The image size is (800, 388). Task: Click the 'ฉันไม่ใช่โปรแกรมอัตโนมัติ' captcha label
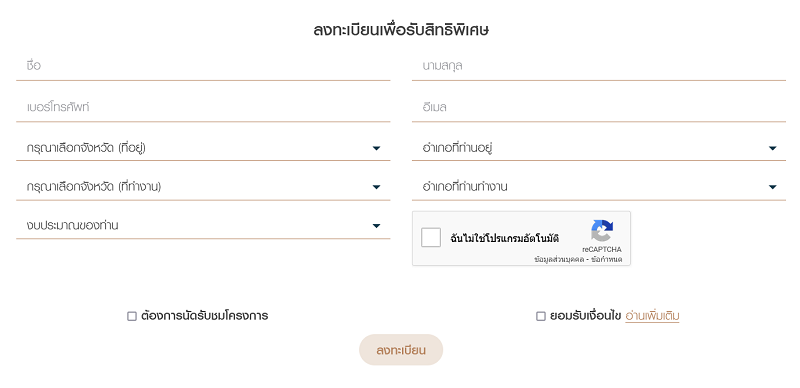505,238
